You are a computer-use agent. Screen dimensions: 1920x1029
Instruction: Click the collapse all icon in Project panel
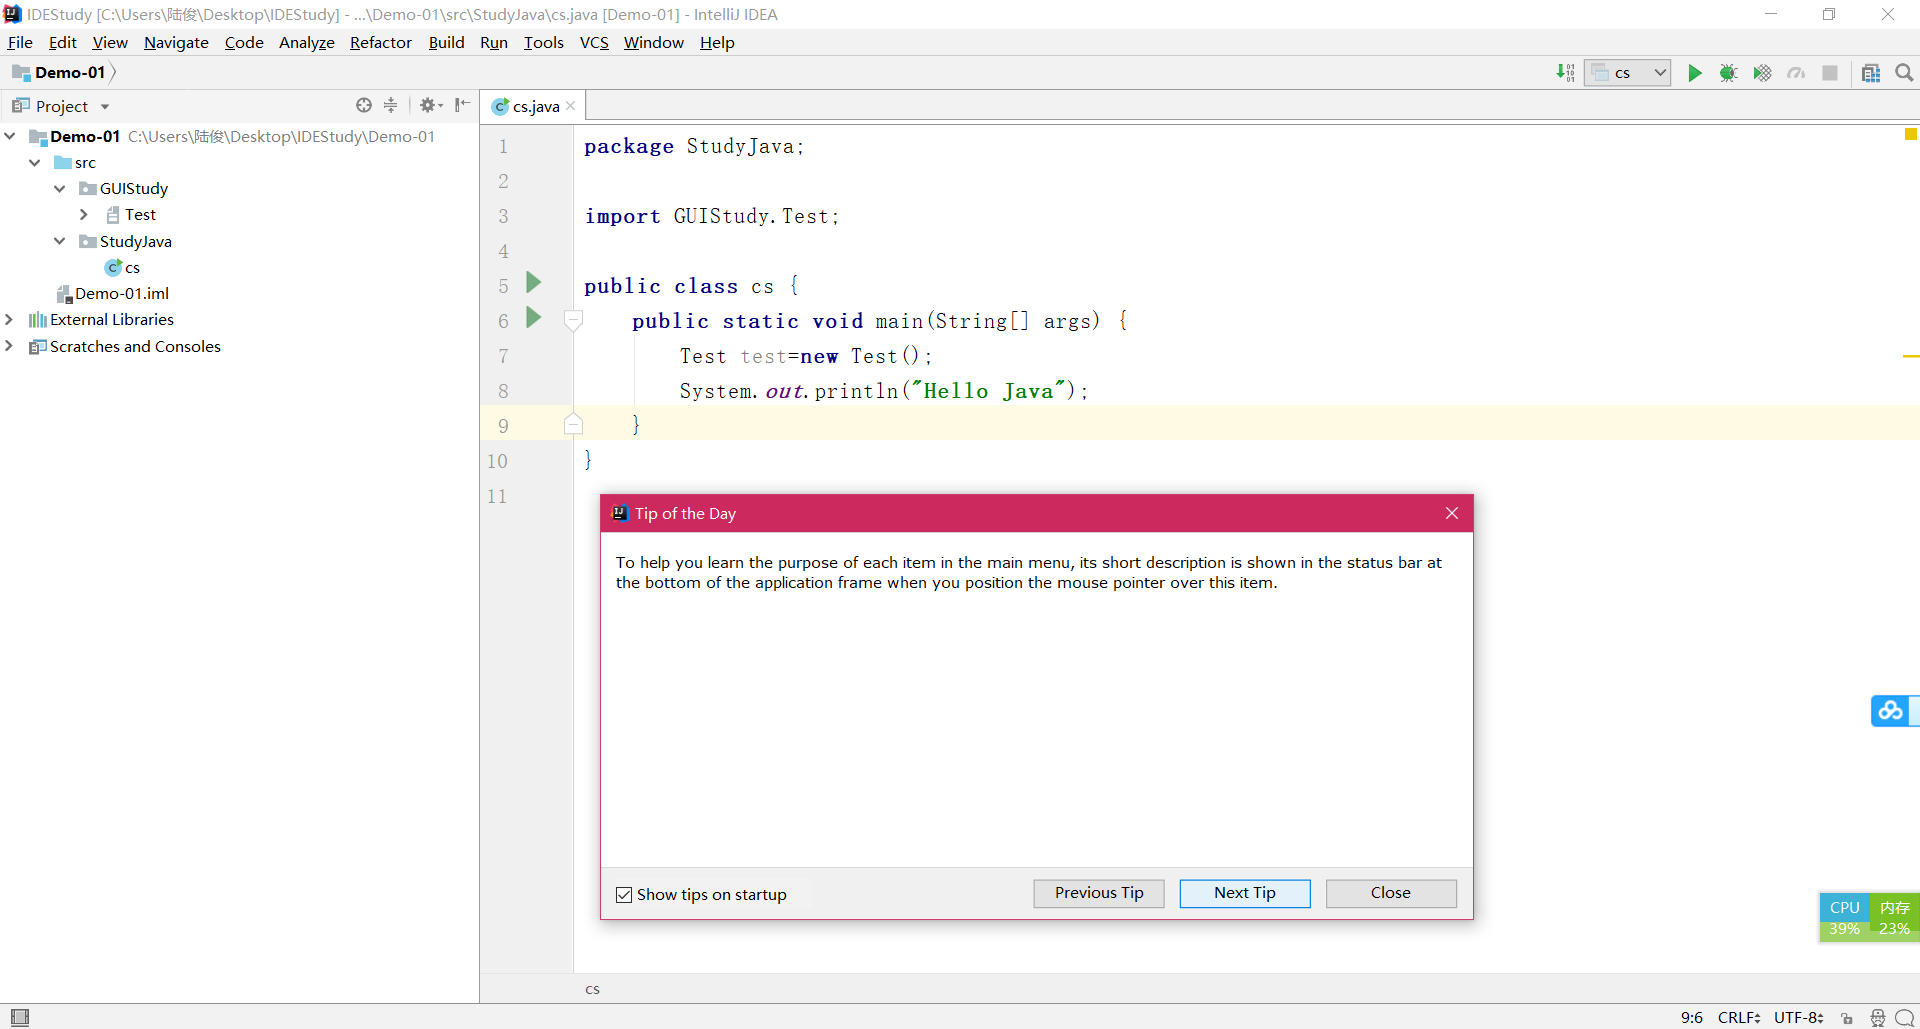click(391, 105)
